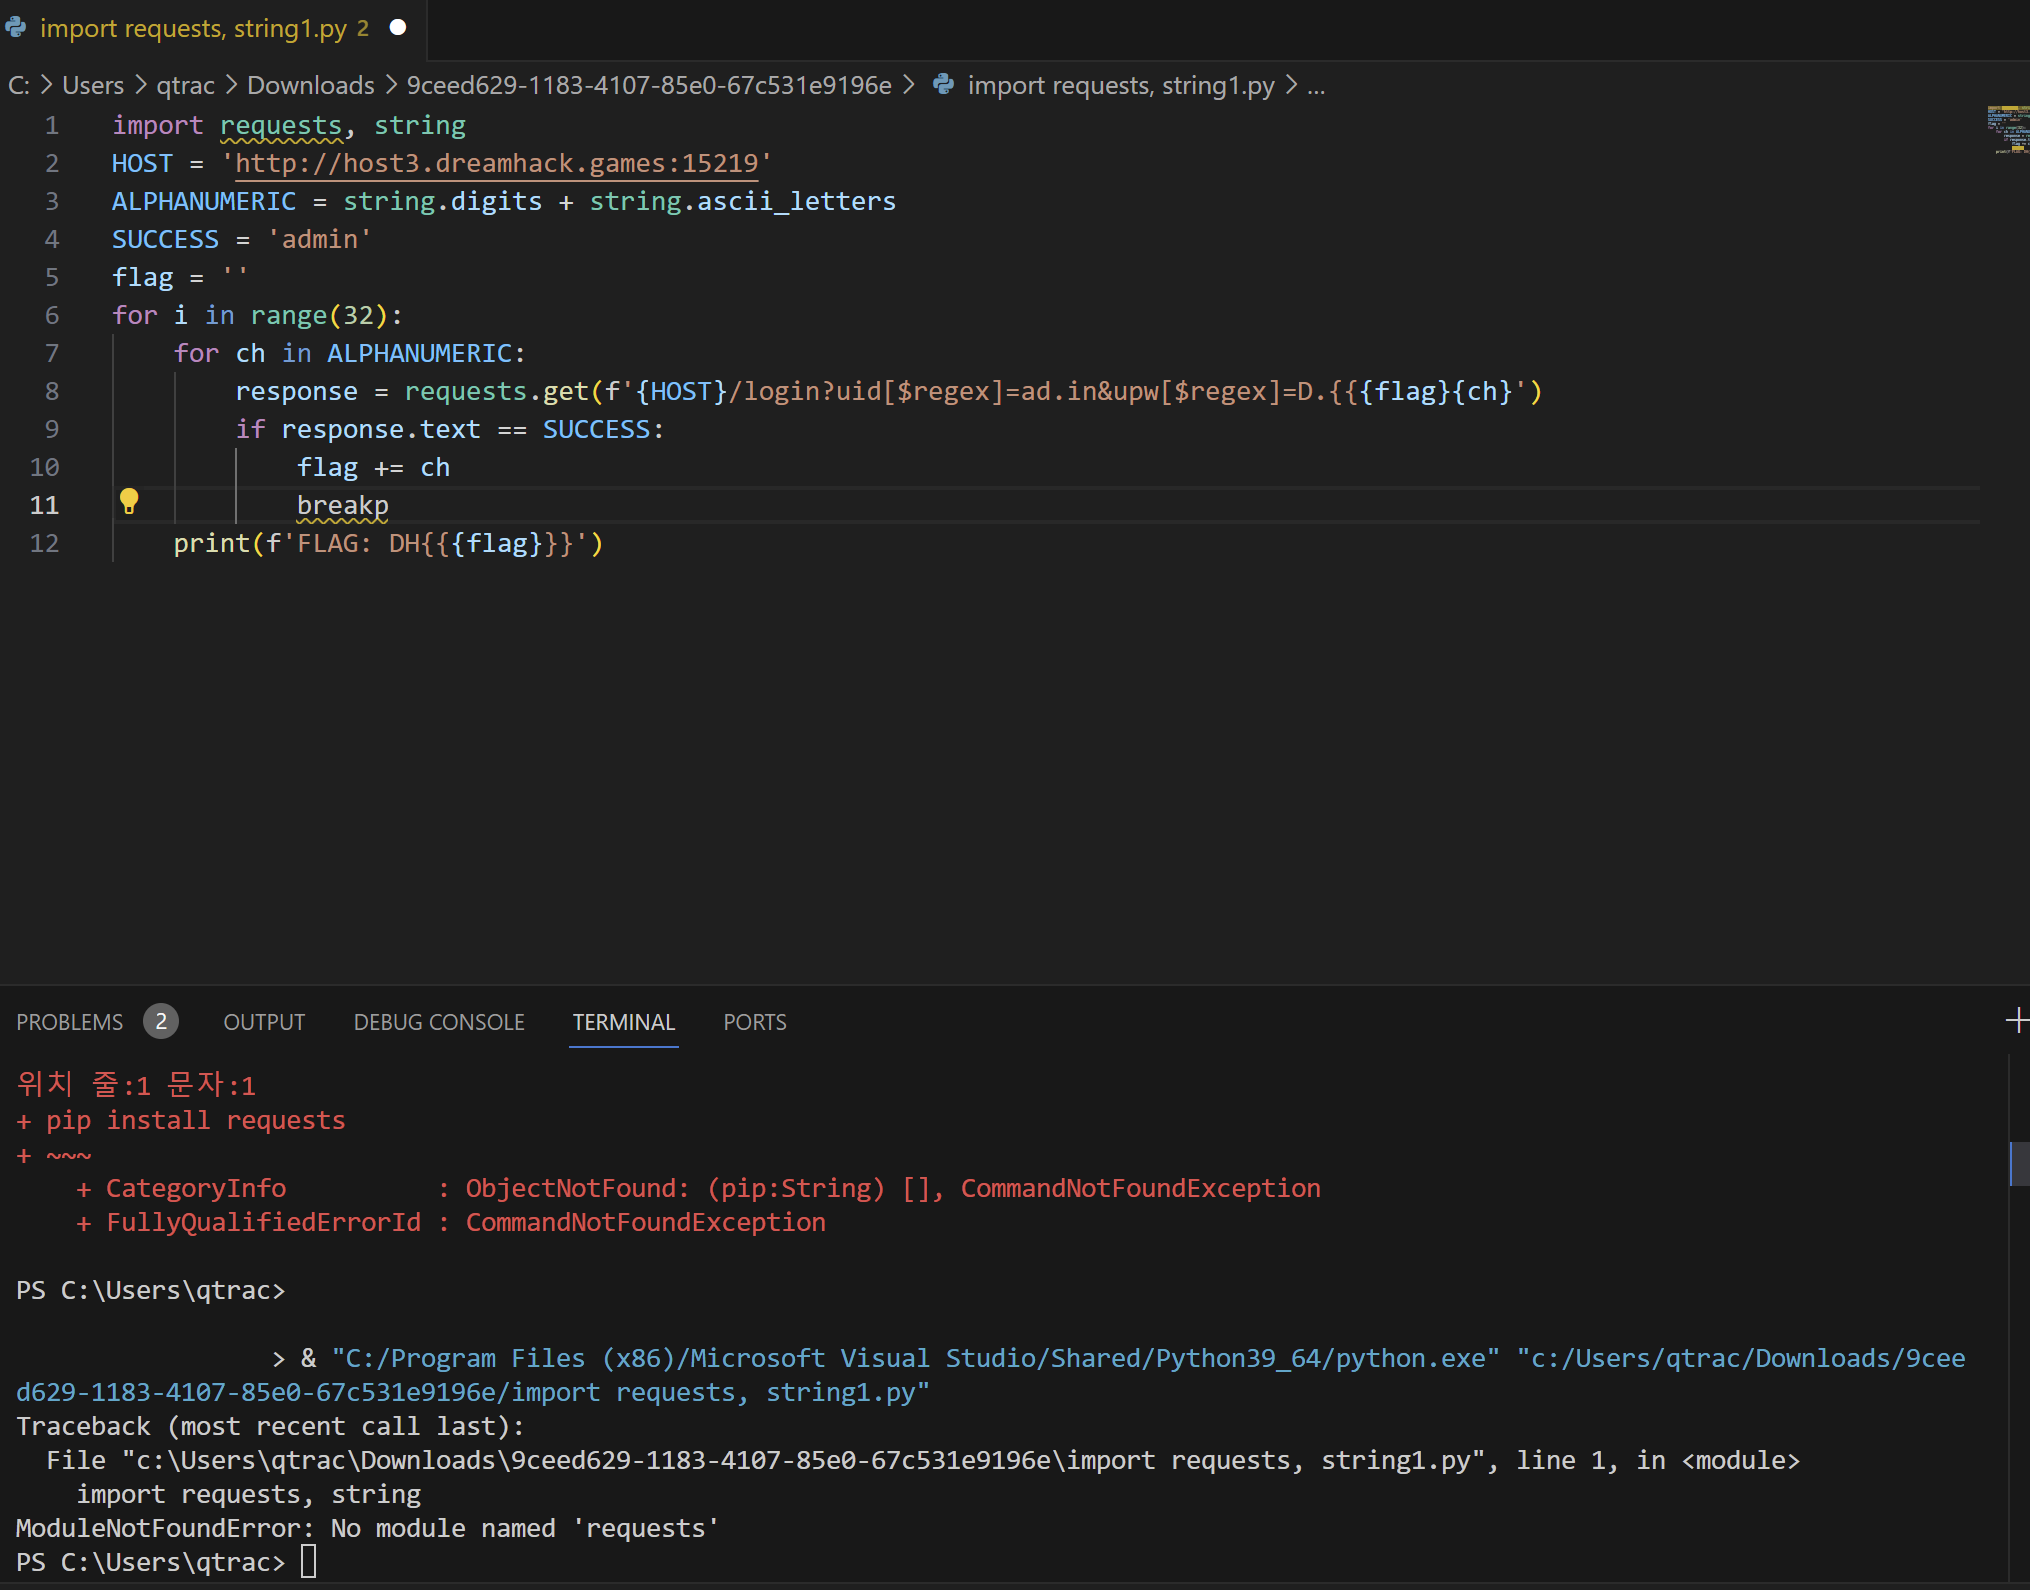Click the dreamhack host URL link
The image size is (2030, 1590).
pos(496,164)
